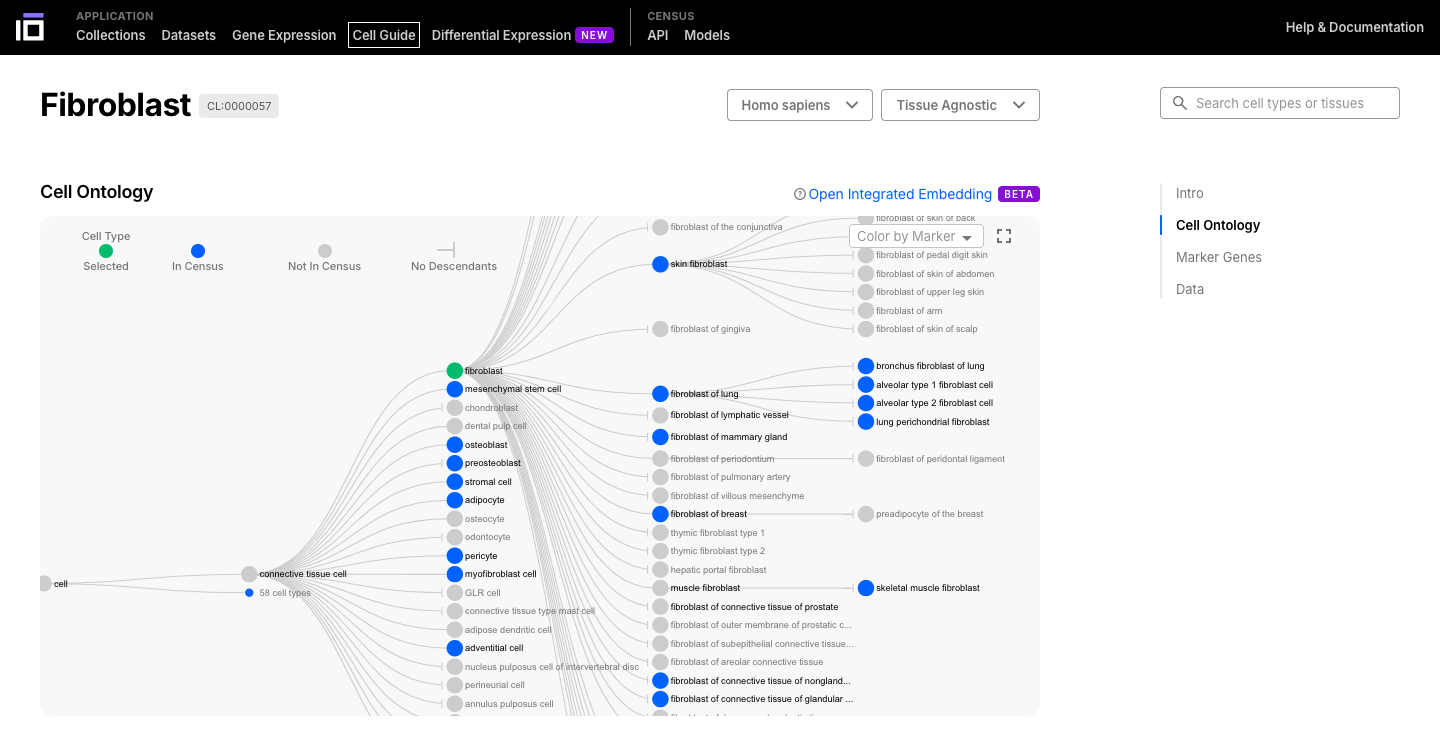Click the fullscreen expand icon on graph
This screenshot has width=1440, height=752.
click(1004, 236)
